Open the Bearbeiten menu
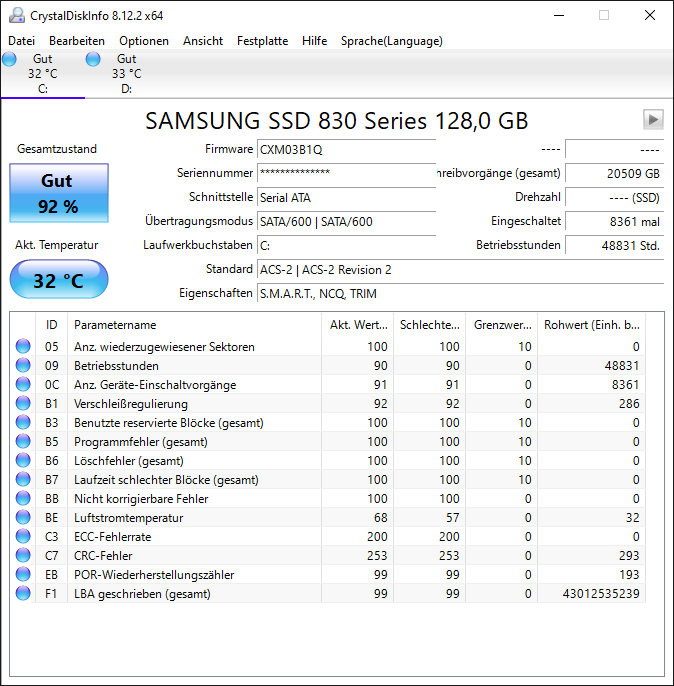This screenshot has height=686, width=674. pyautogui.click(x=77, y=41)
